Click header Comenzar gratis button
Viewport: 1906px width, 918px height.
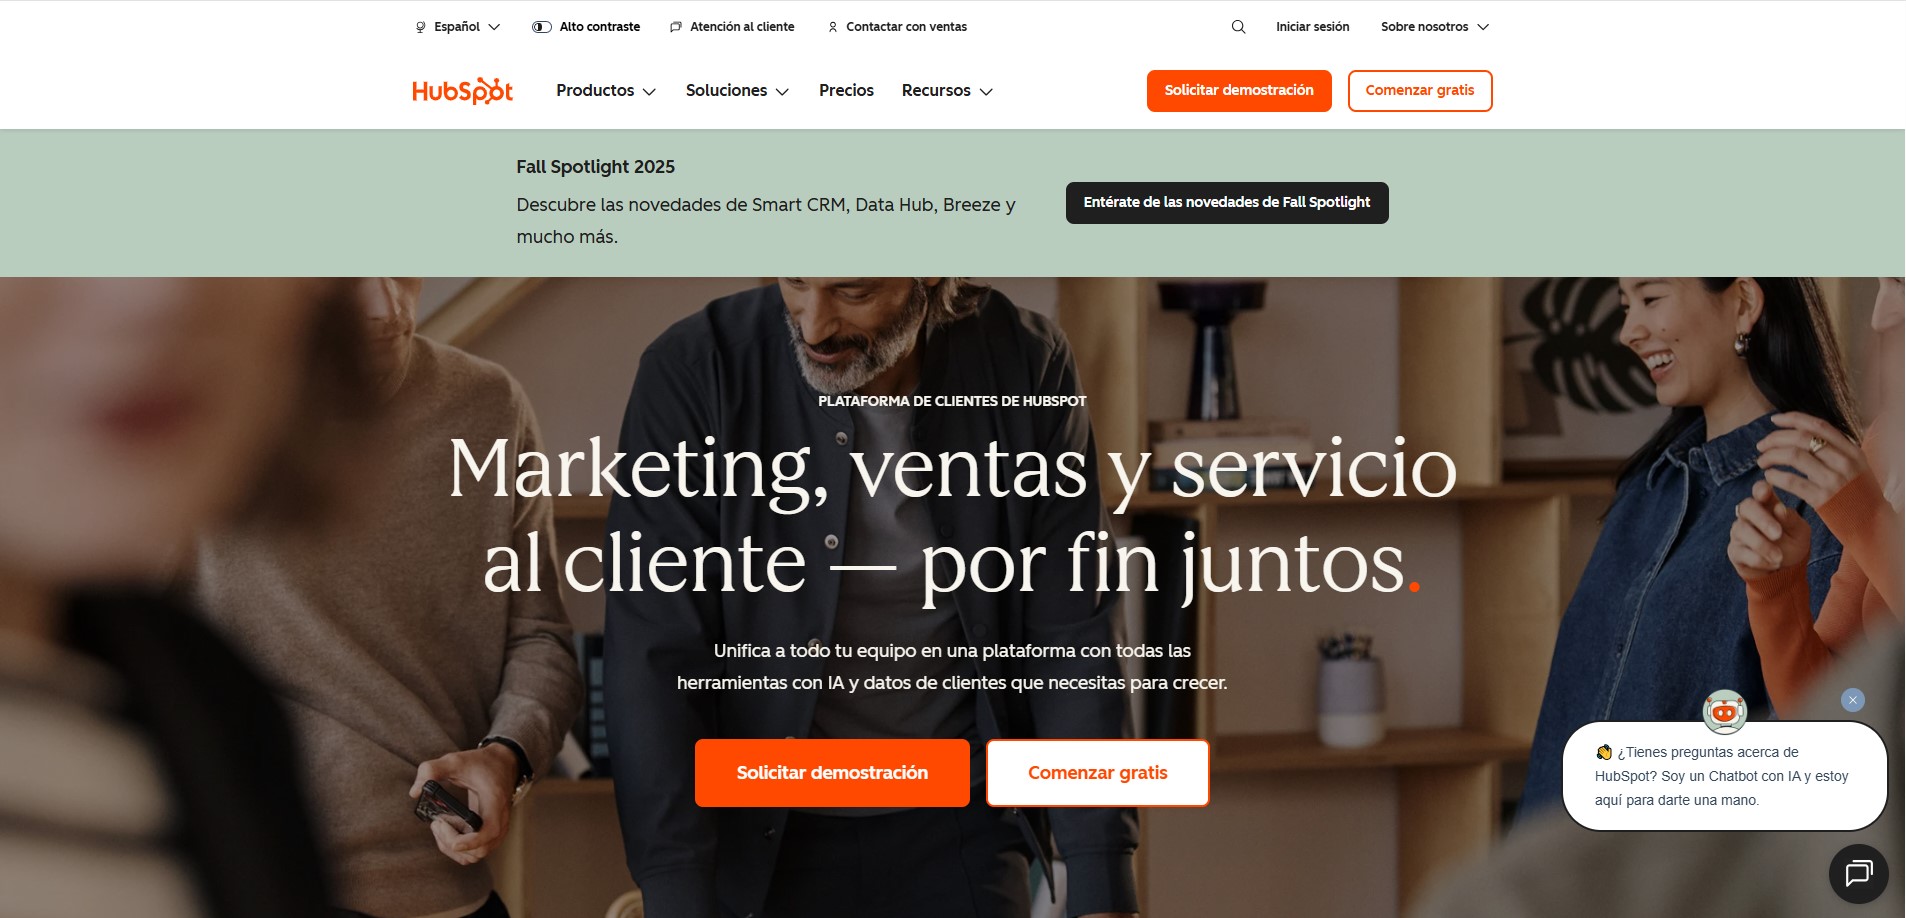pyautogui.click(x=1420, y=91)
